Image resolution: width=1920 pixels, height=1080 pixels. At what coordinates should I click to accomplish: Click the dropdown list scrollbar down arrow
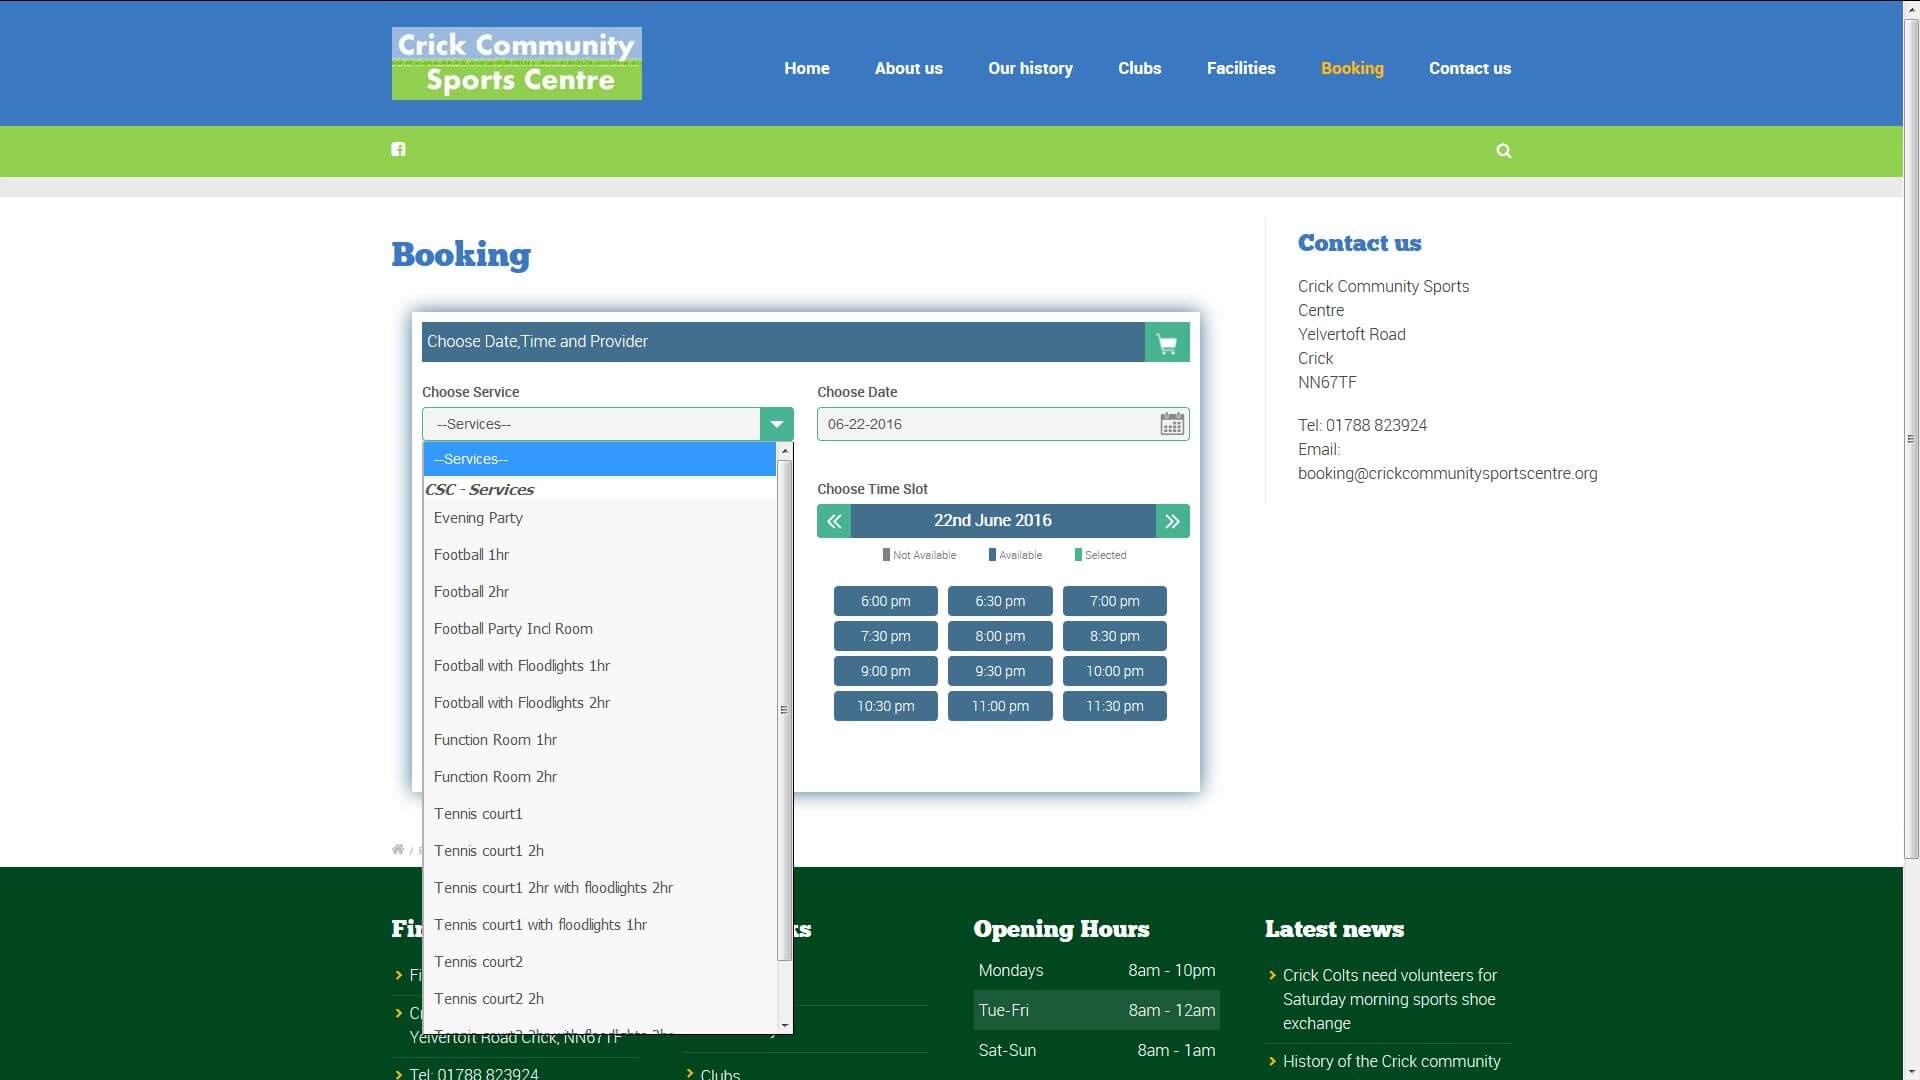[x=785, y=1025]
